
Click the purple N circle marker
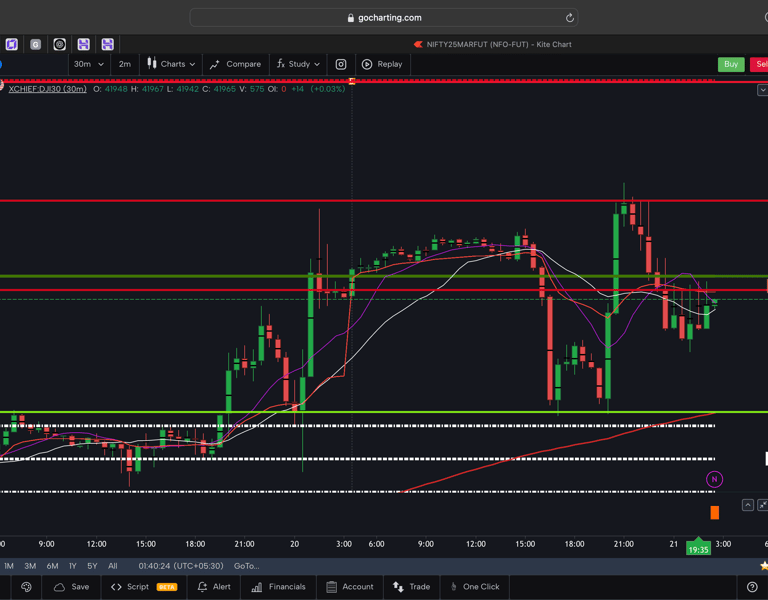tap(714, 480)
